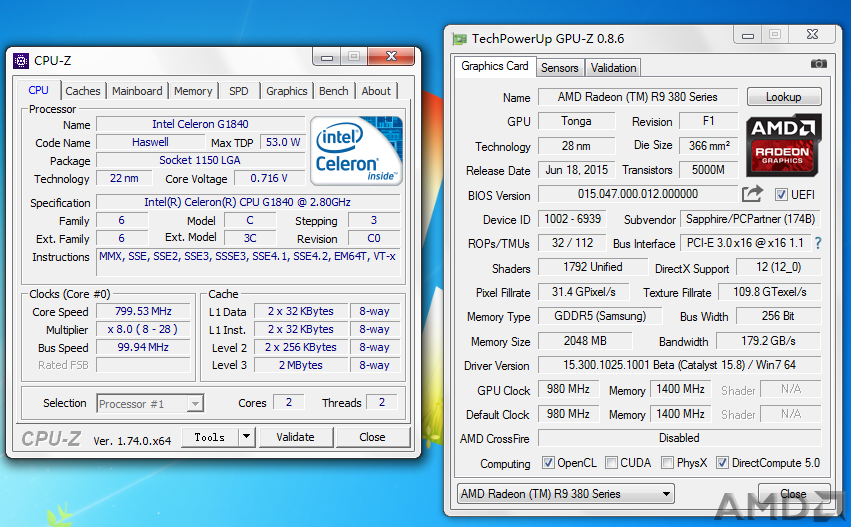Click the AMD Radeon Graphics logo in GPU-Z
Viewport: 851px width, 527px height.
coord(783,144)
